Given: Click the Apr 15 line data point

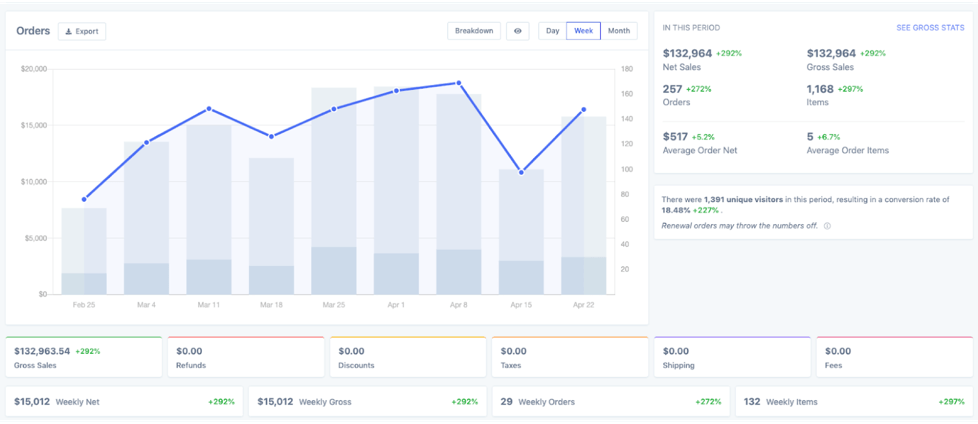Looking at the screenshot, I should coord(521,172).
